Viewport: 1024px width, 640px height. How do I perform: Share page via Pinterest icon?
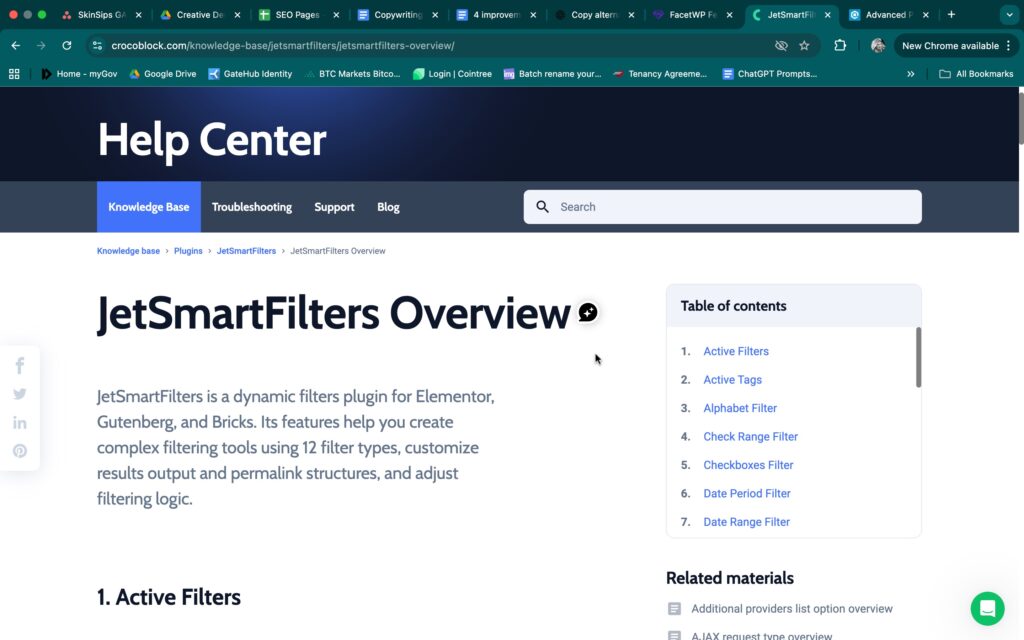click(20, 451)
